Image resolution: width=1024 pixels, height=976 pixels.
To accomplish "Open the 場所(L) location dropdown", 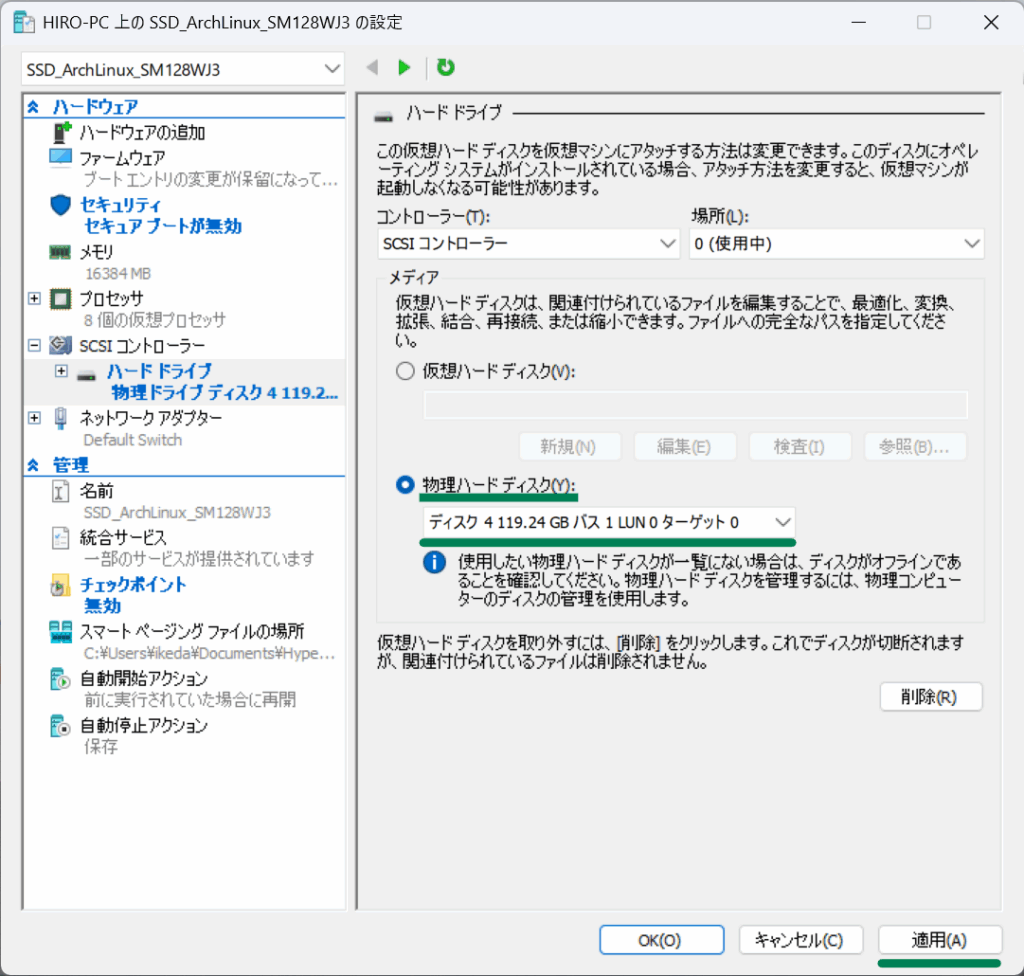I will [x=837, y=244].
